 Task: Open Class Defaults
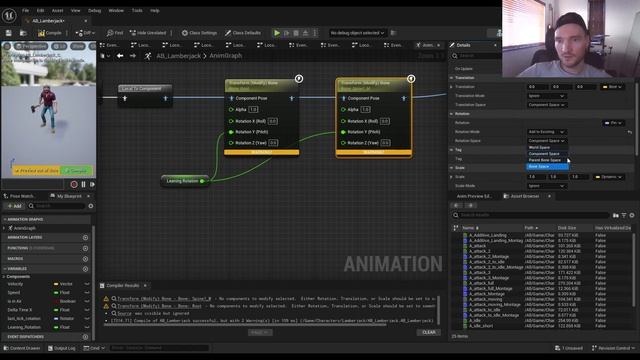point(243,33)
